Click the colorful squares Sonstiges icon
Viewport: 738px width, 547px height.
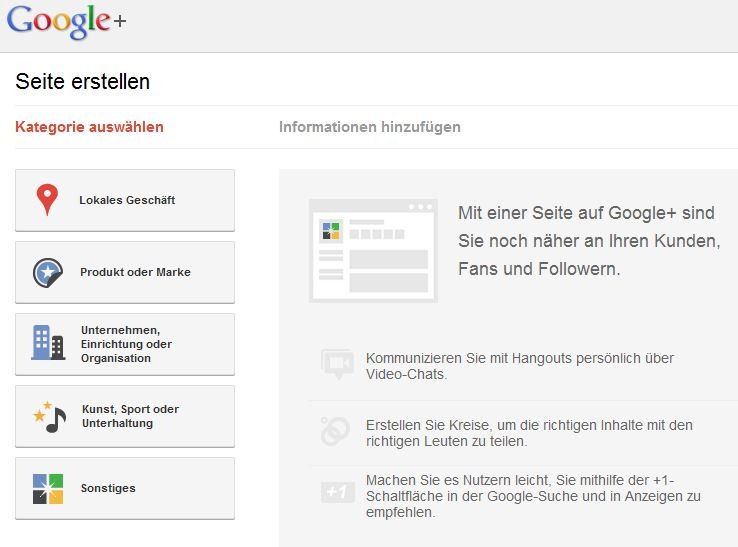click(47, 488)
